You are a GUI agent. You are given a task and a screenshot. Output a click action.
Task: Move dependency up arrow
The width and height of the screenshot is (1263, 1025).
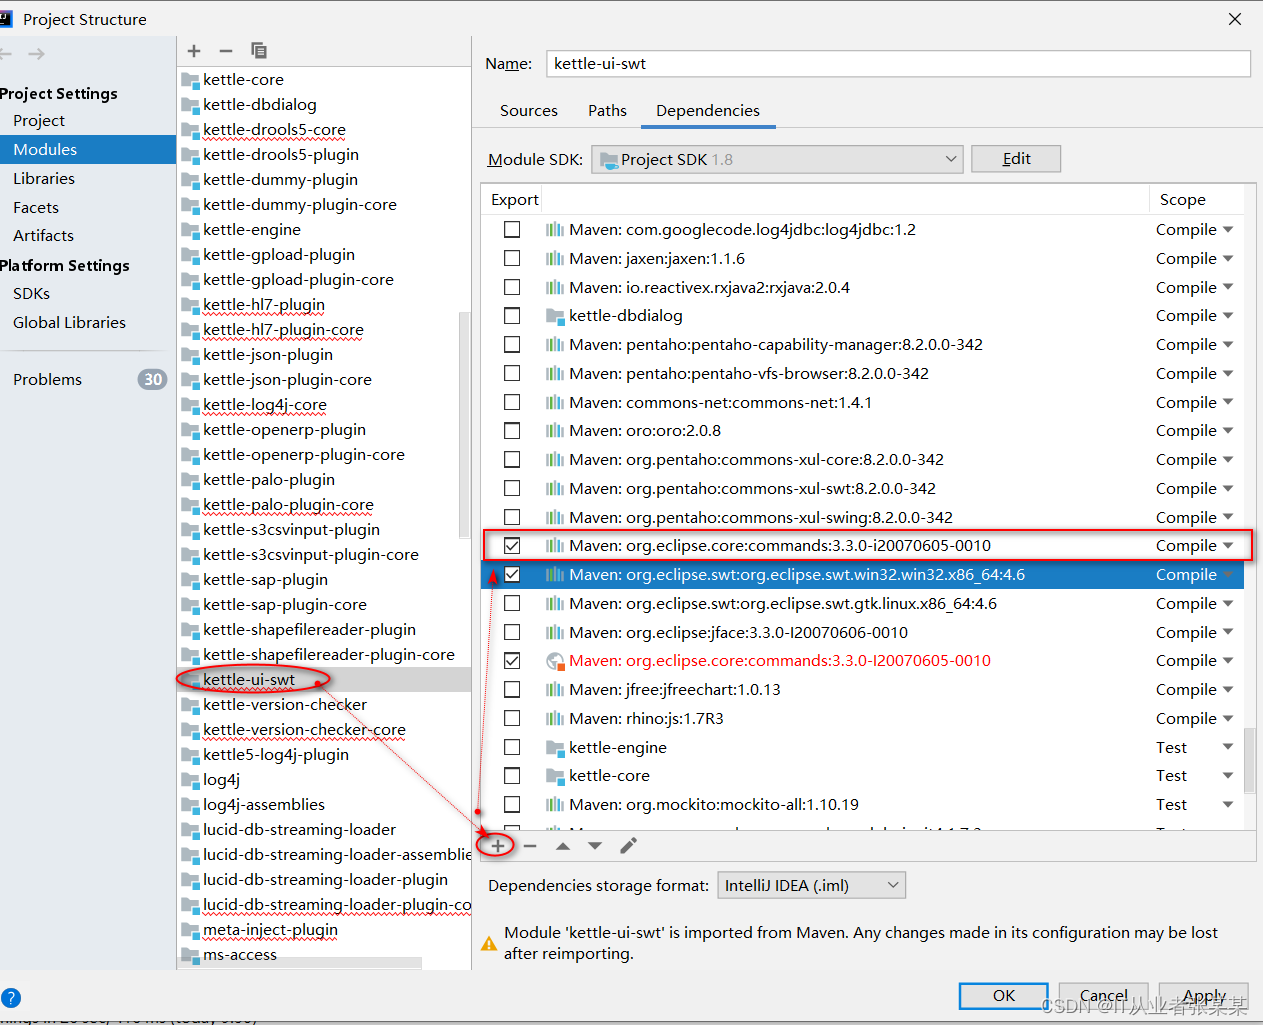[x=563, y=846]
